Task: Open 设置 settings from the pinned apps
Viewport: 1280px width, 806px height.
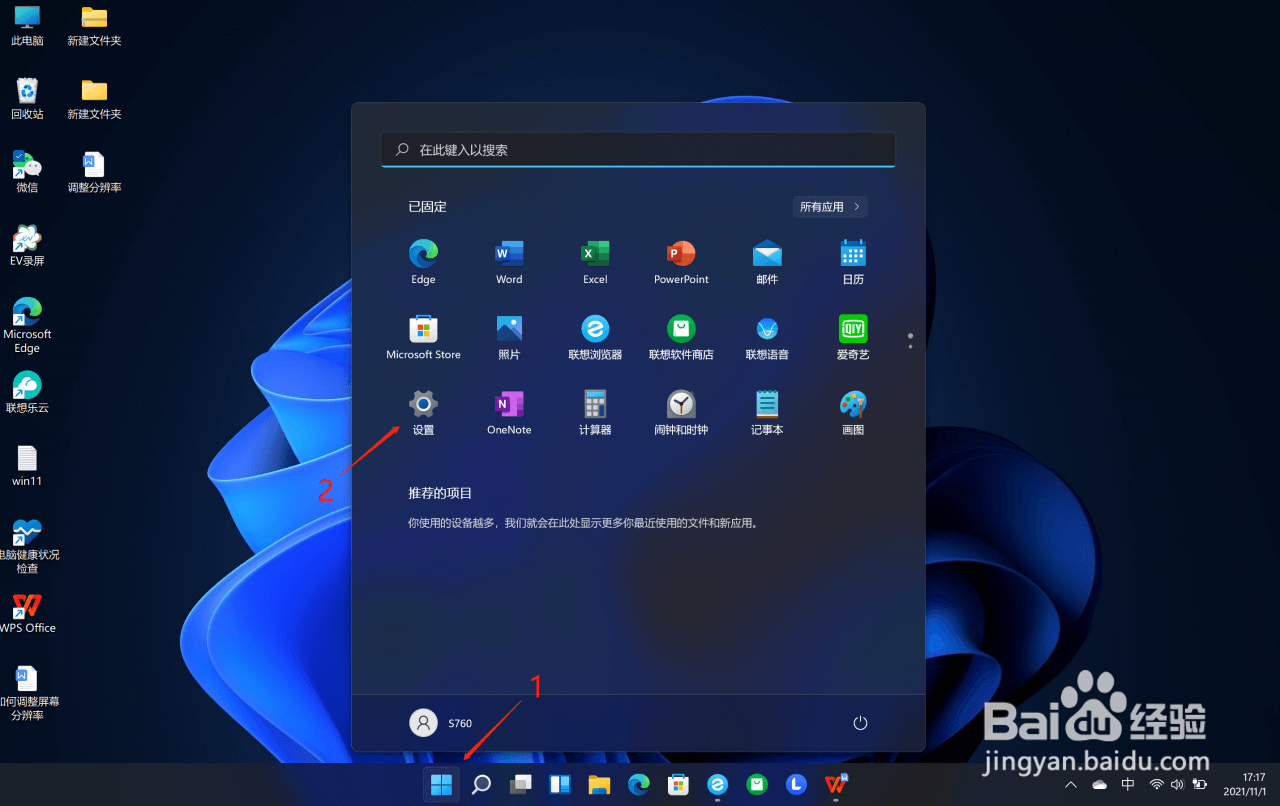Action: (423, 412)
